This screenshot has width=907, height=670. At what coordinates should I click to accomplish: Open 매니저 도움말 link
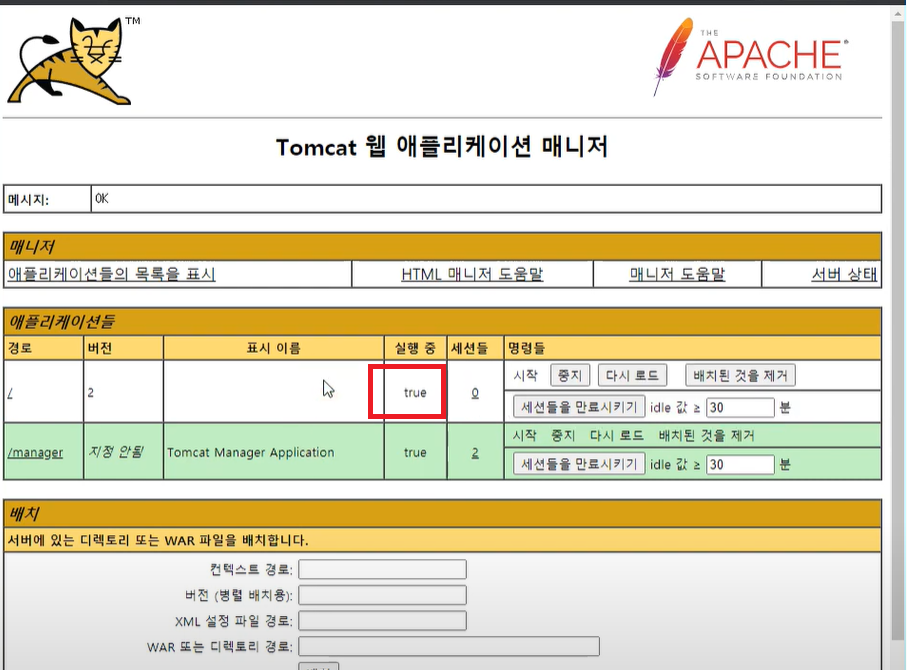pyautogui.click(x=677, y=274)
